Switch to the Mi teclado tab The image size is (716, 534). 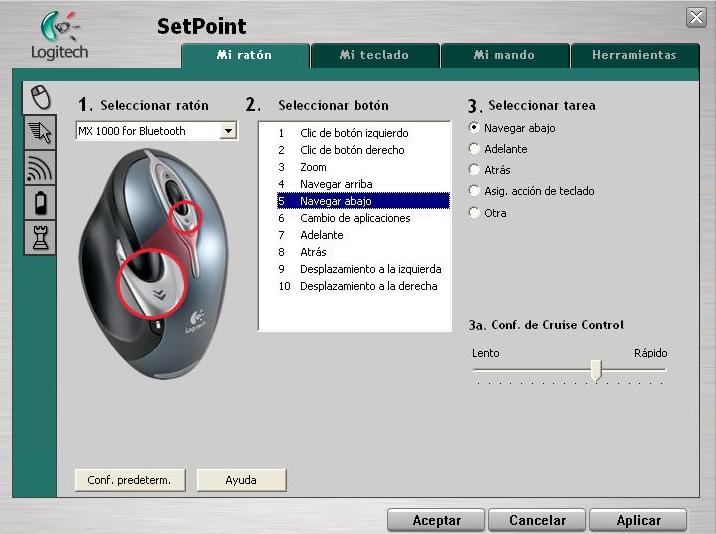click(374, 55)
